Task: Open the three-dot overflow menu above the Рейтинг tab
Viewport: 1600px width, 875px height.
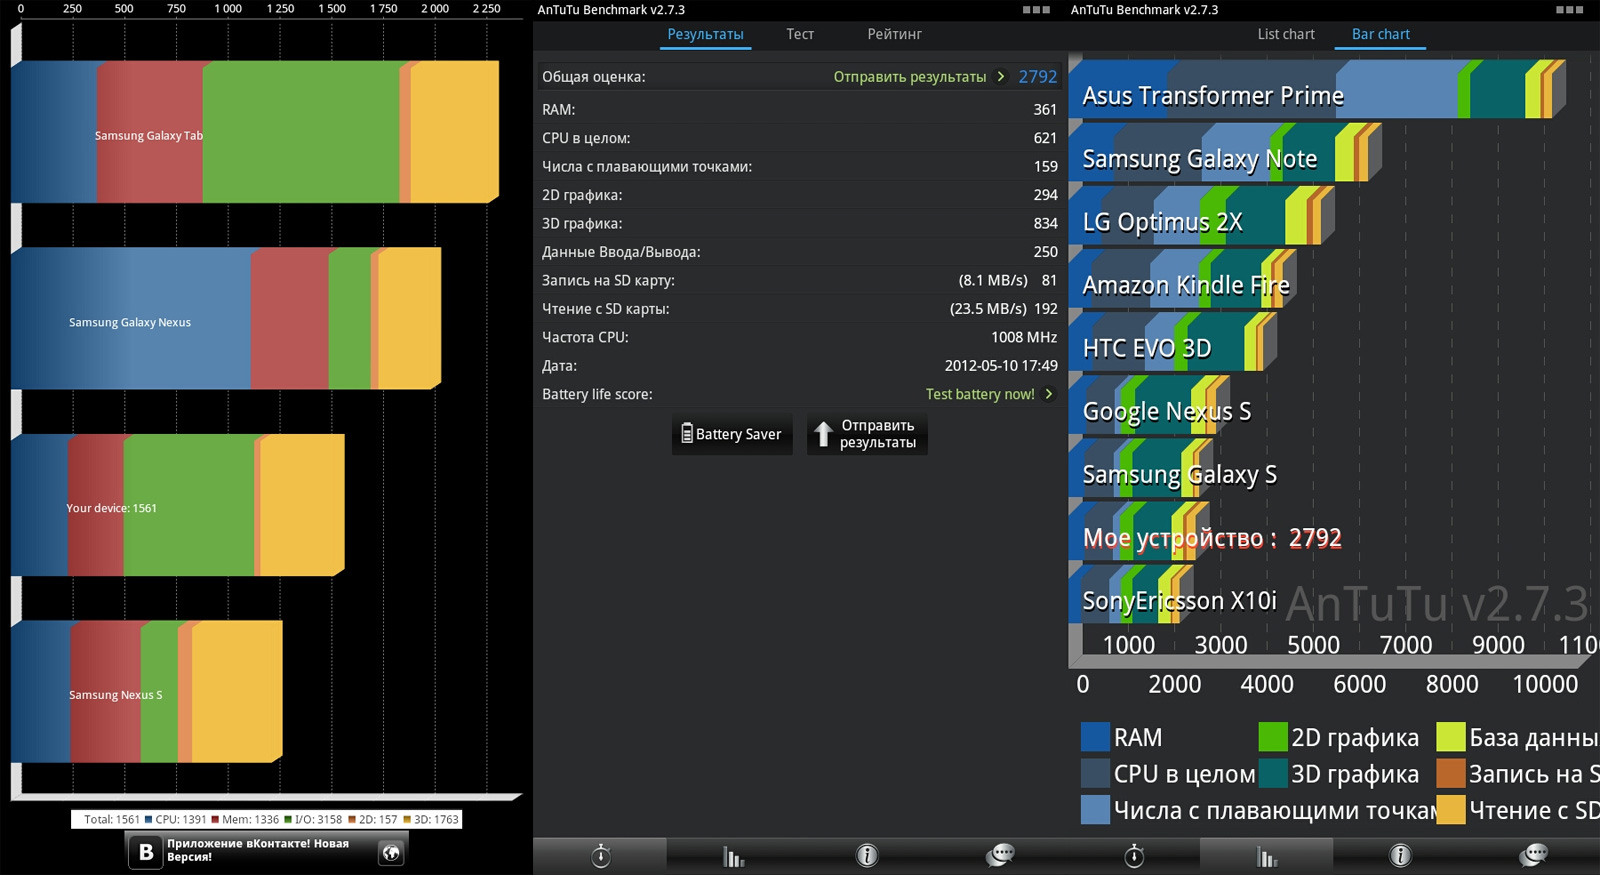Action: pos(1036,10)
